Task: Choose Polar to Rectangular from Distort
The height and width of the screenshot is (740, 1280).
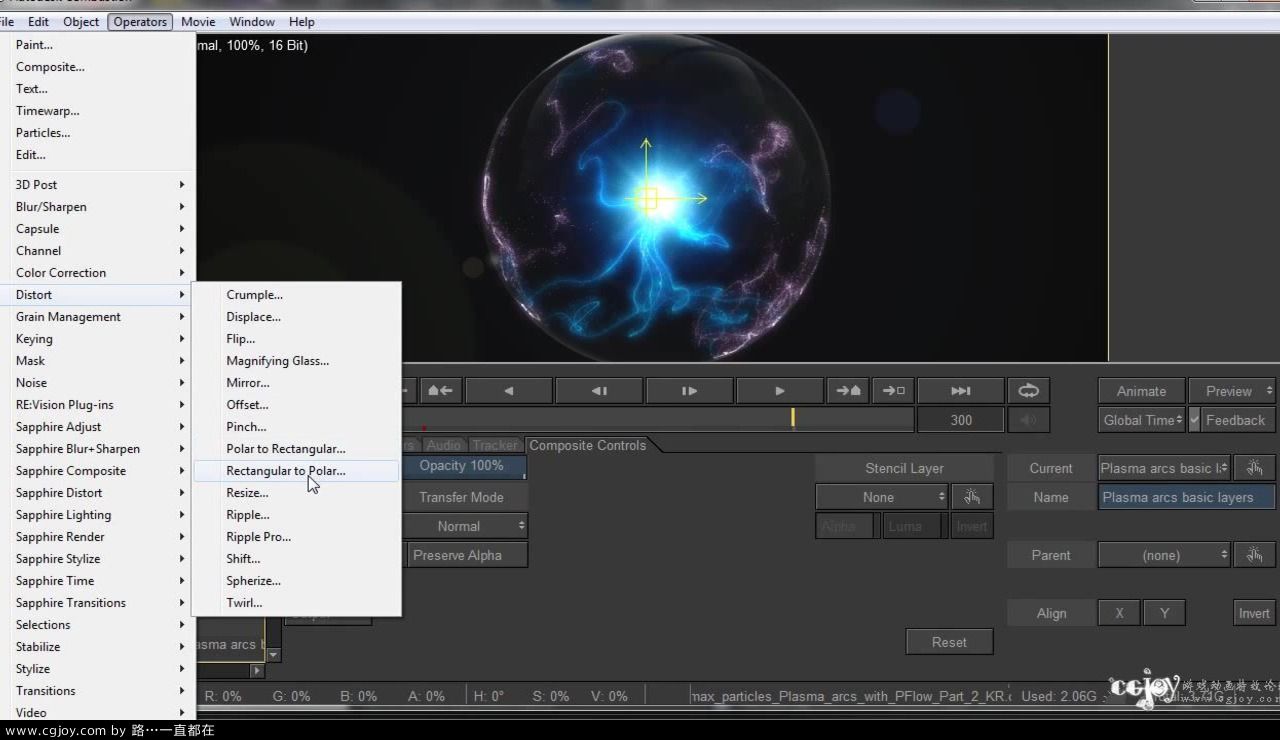Action: tap(296, 449)
